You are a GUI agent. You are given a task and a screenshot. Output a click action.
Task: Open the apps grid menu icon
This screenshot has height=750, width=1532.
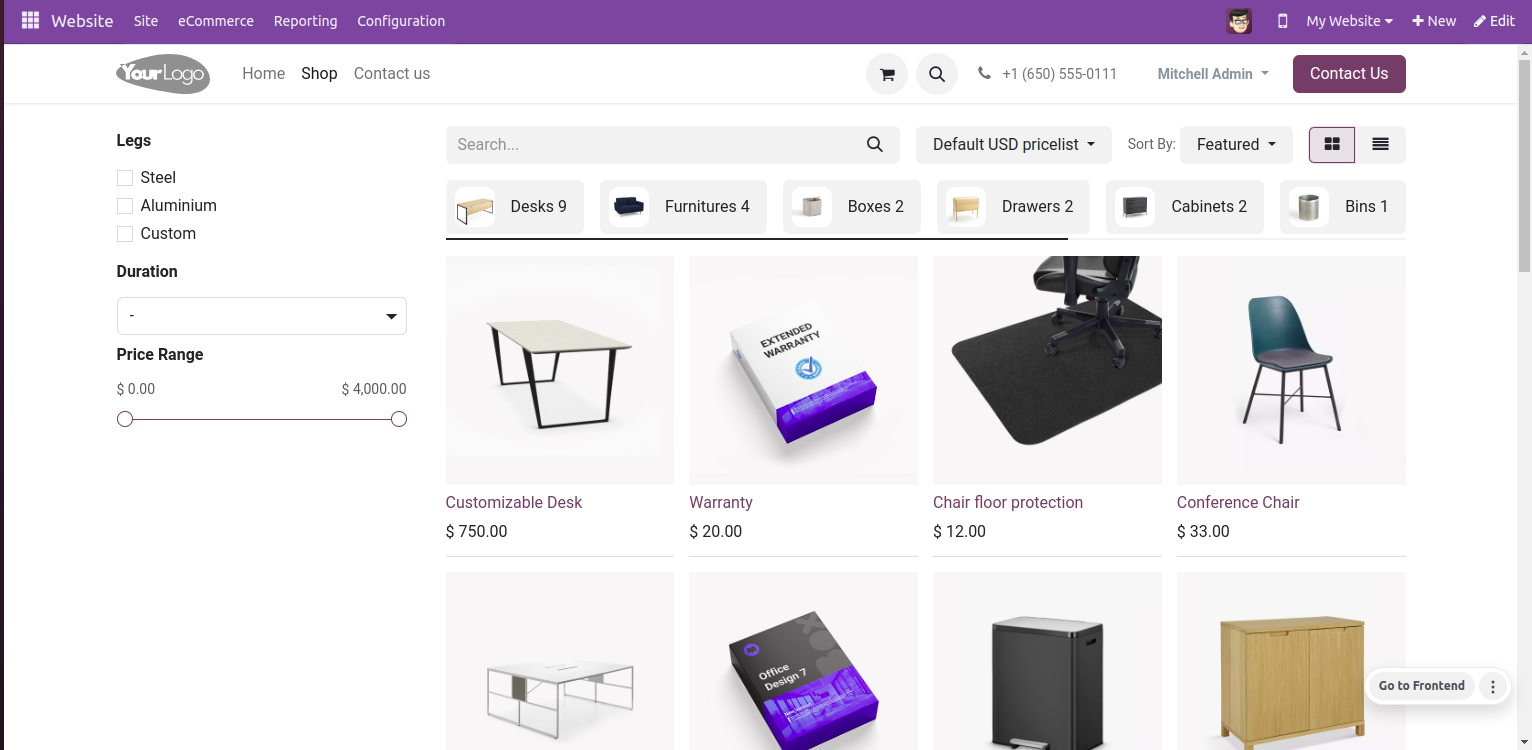pos(30,21)
